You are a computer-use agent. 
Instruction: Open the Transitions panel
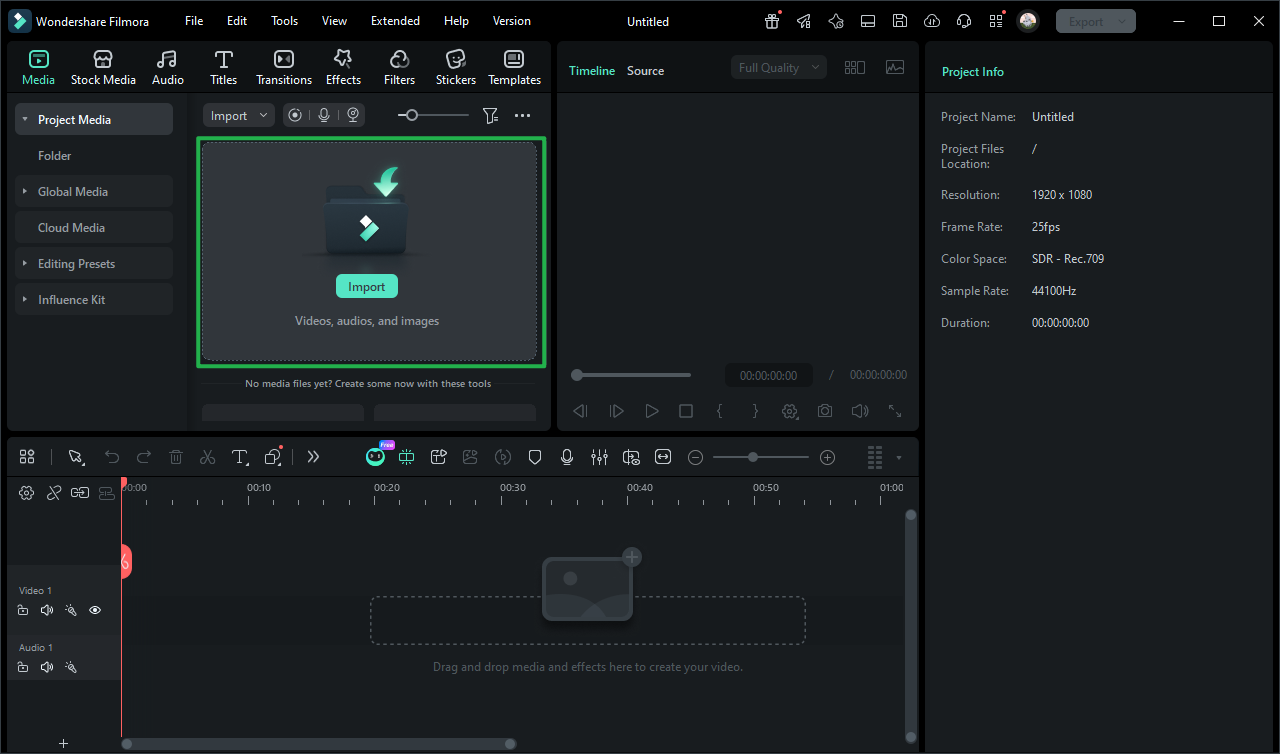click(x=284, y=68)
